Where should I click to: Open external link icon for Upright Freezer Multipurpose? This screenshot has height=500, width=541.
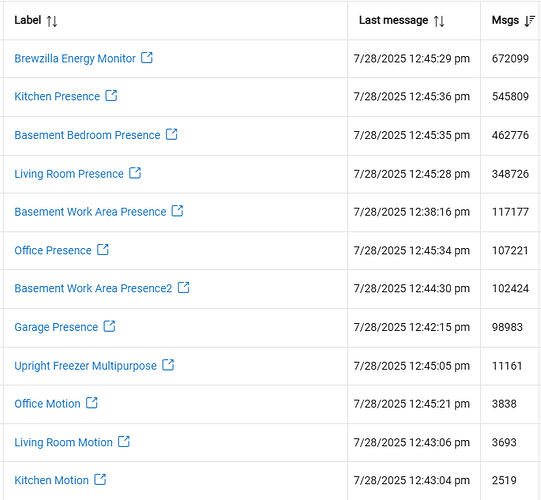point(168,365)
